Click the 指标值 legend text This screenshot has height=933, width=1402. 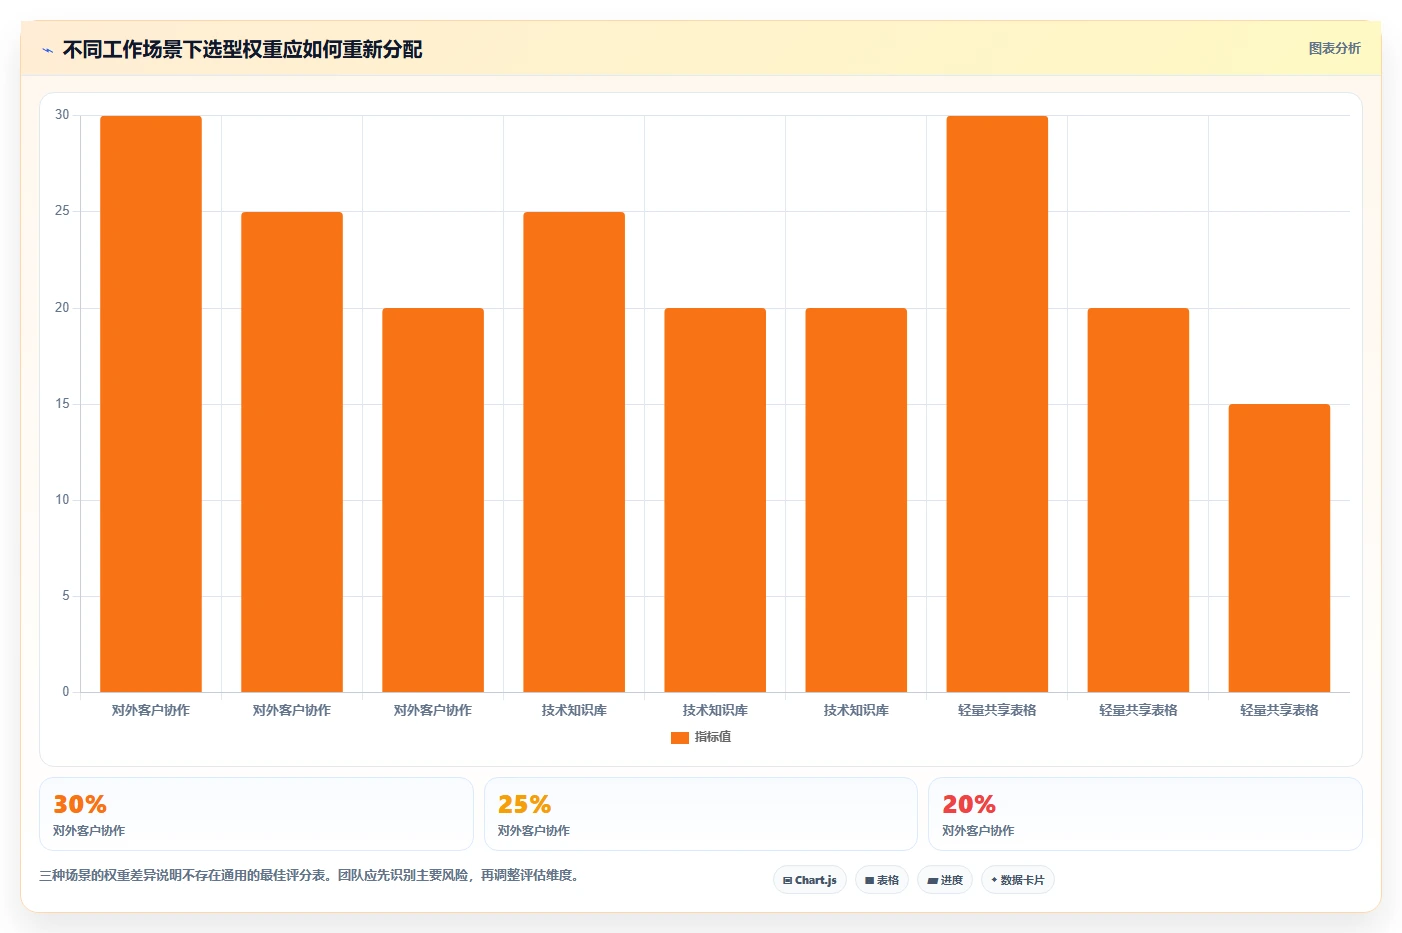tap(713, 737)
